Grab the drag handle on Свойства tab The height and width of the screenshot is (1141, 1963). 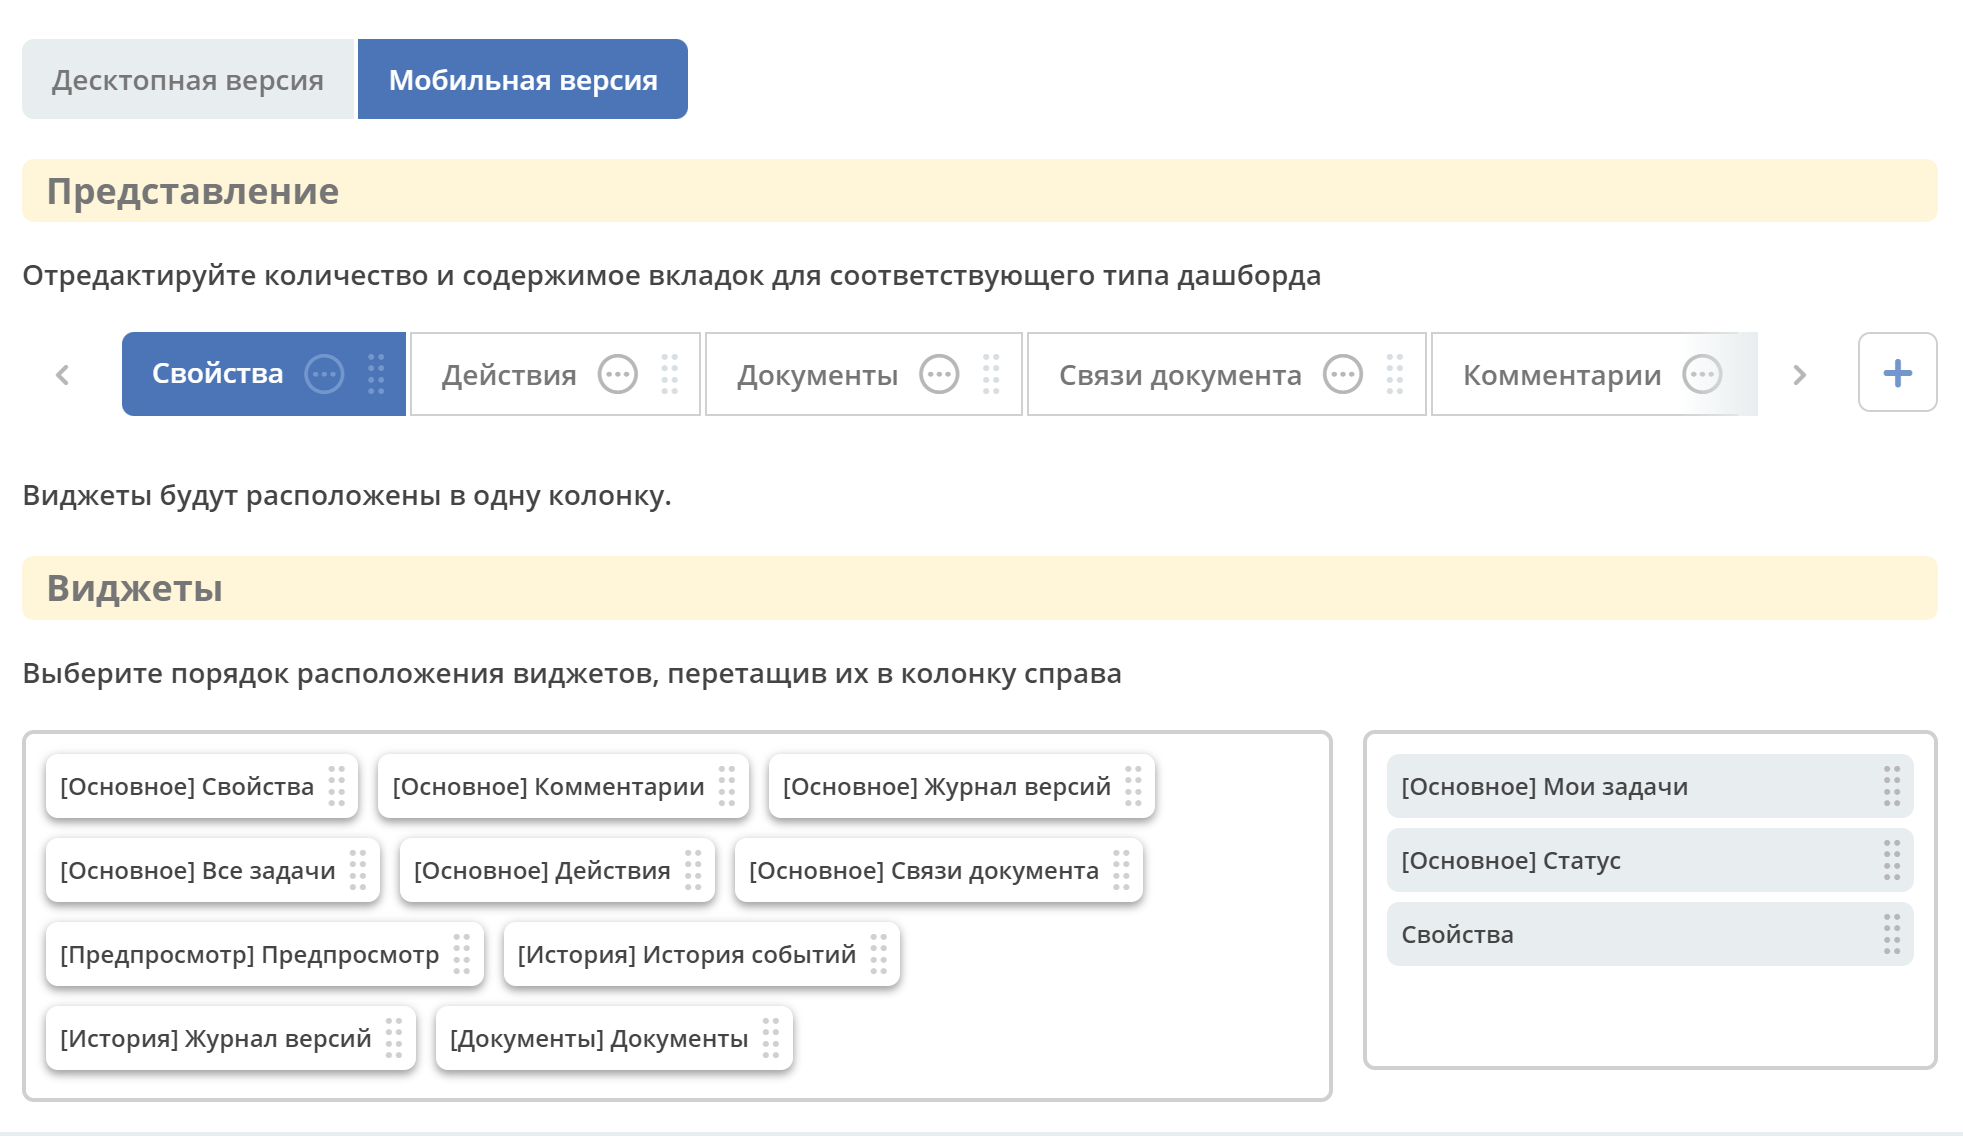[x=376, y=374]
